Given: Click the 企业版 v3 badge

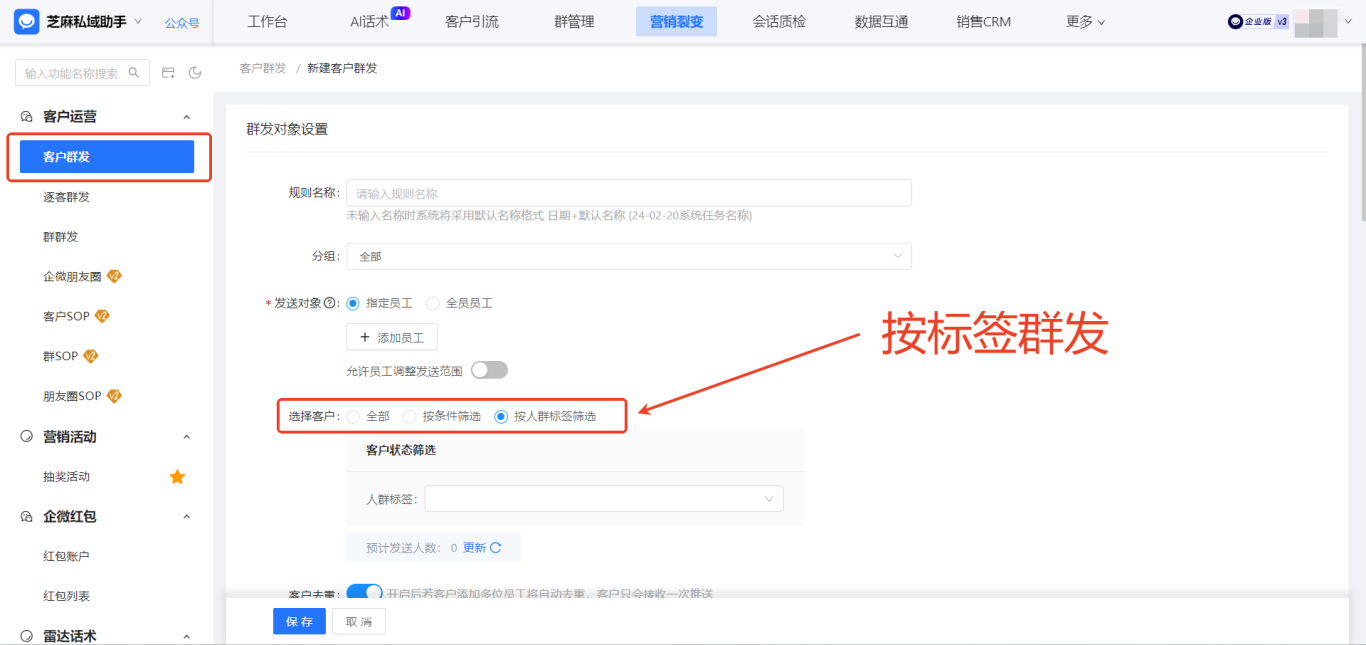Looking at the screenshot, I should 1258,21.
